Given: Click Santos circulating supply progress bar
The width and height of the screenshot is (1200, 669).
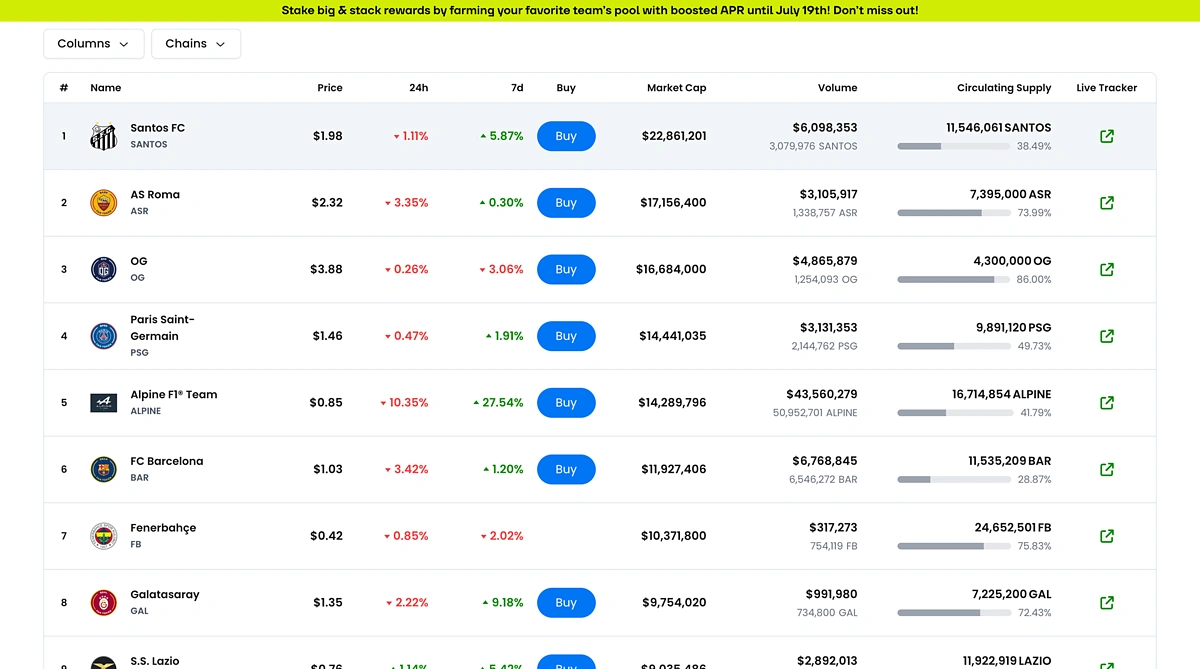Looking at the screenshot, I should (x=953, y=146).
